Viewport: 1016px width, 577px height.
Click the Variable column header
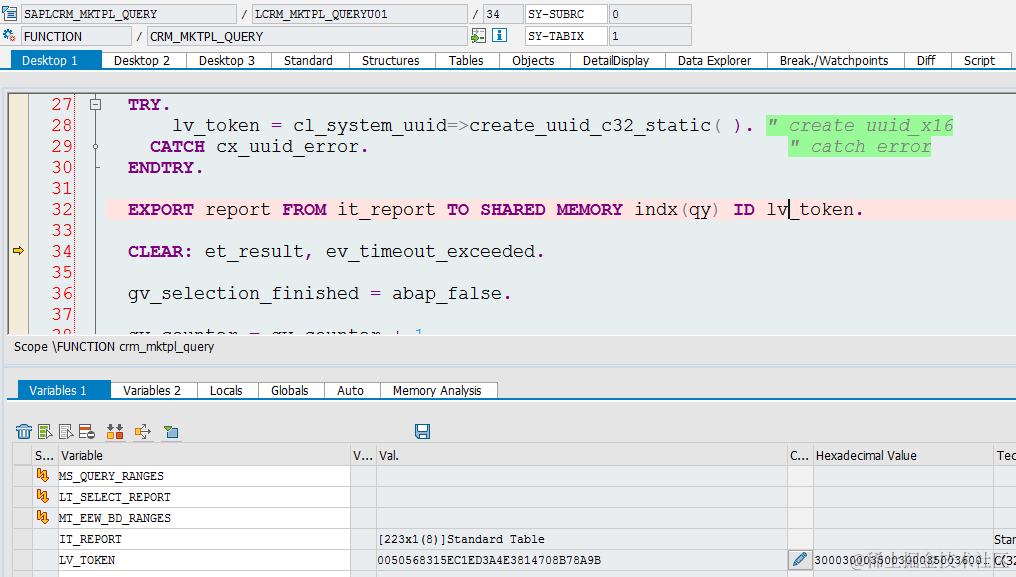[x=203, y=455]
